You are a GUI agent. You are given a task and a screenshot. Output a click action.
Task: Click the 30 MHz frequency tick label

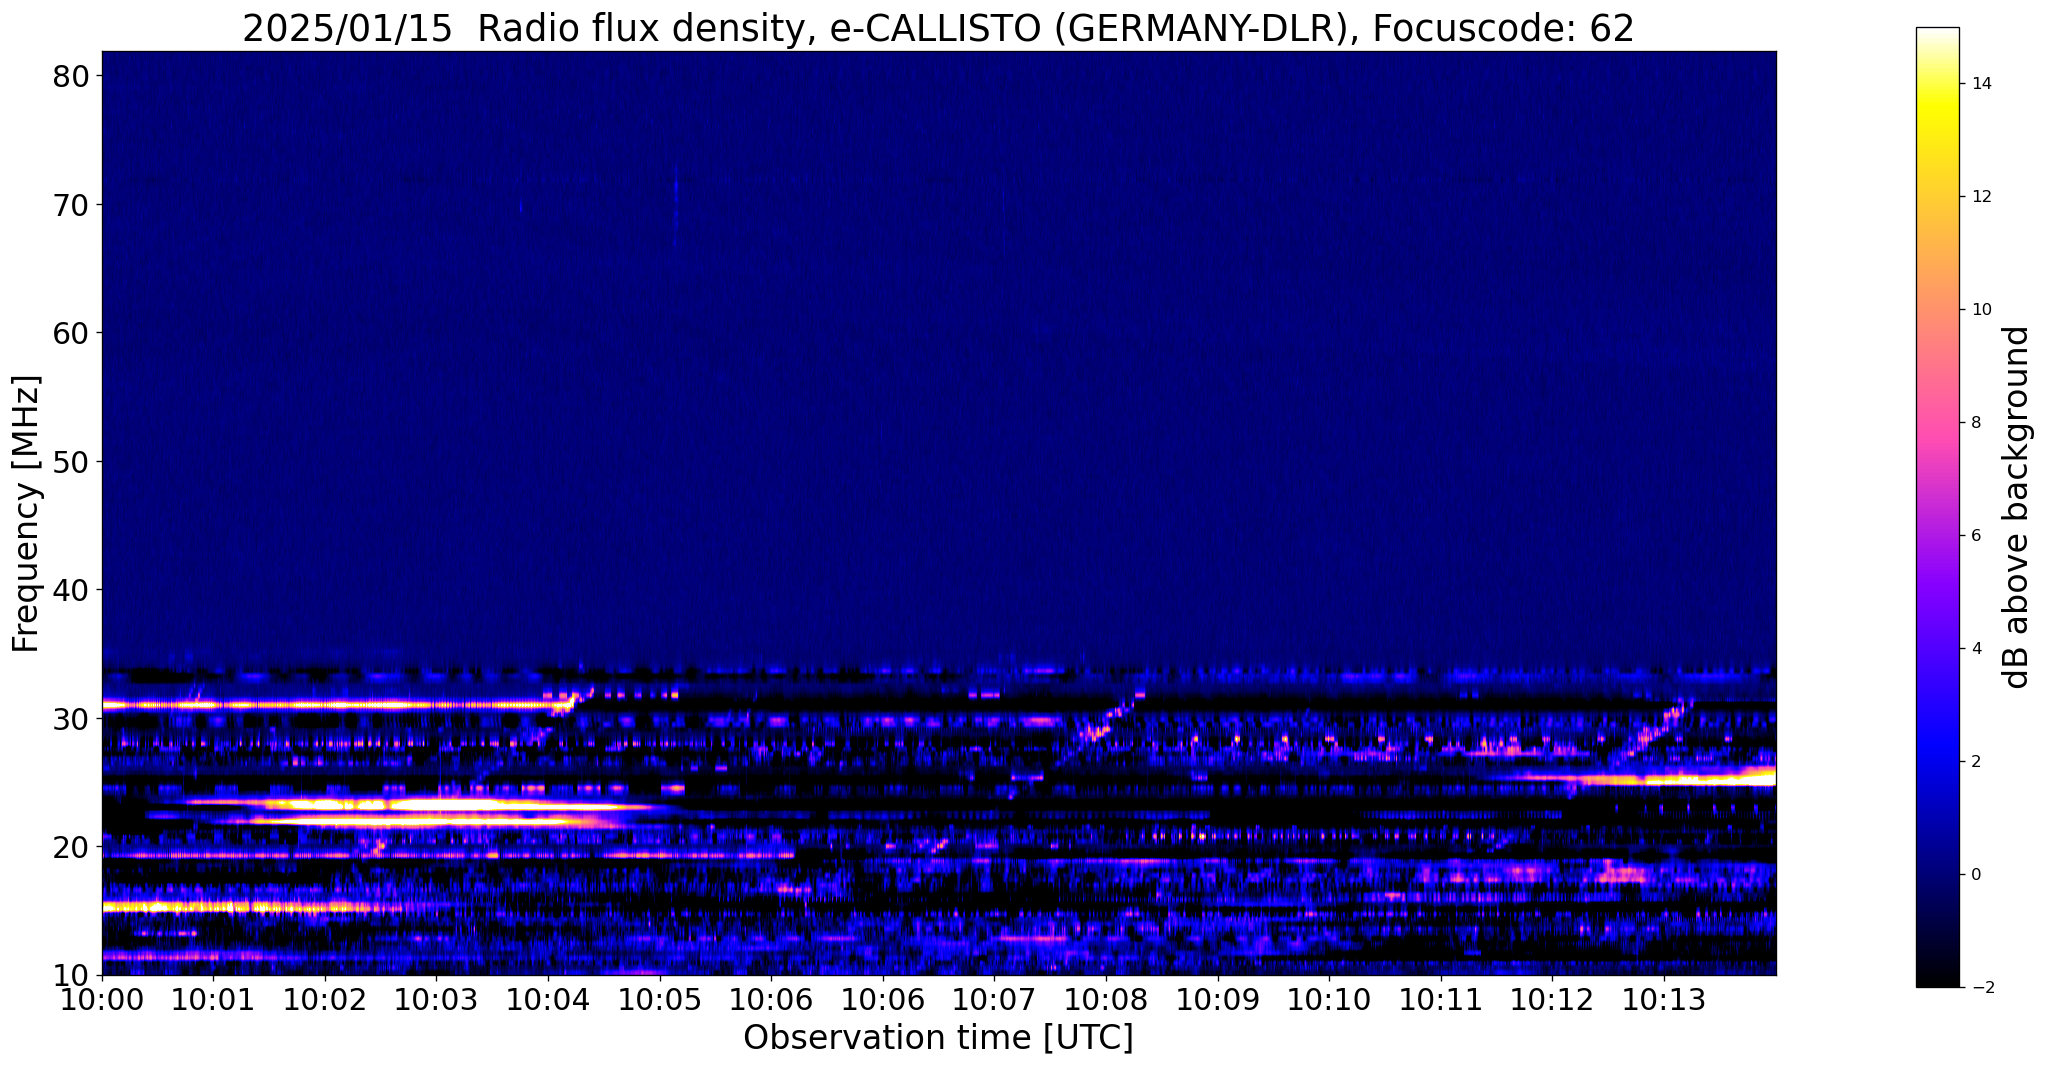tap(72, 719)
